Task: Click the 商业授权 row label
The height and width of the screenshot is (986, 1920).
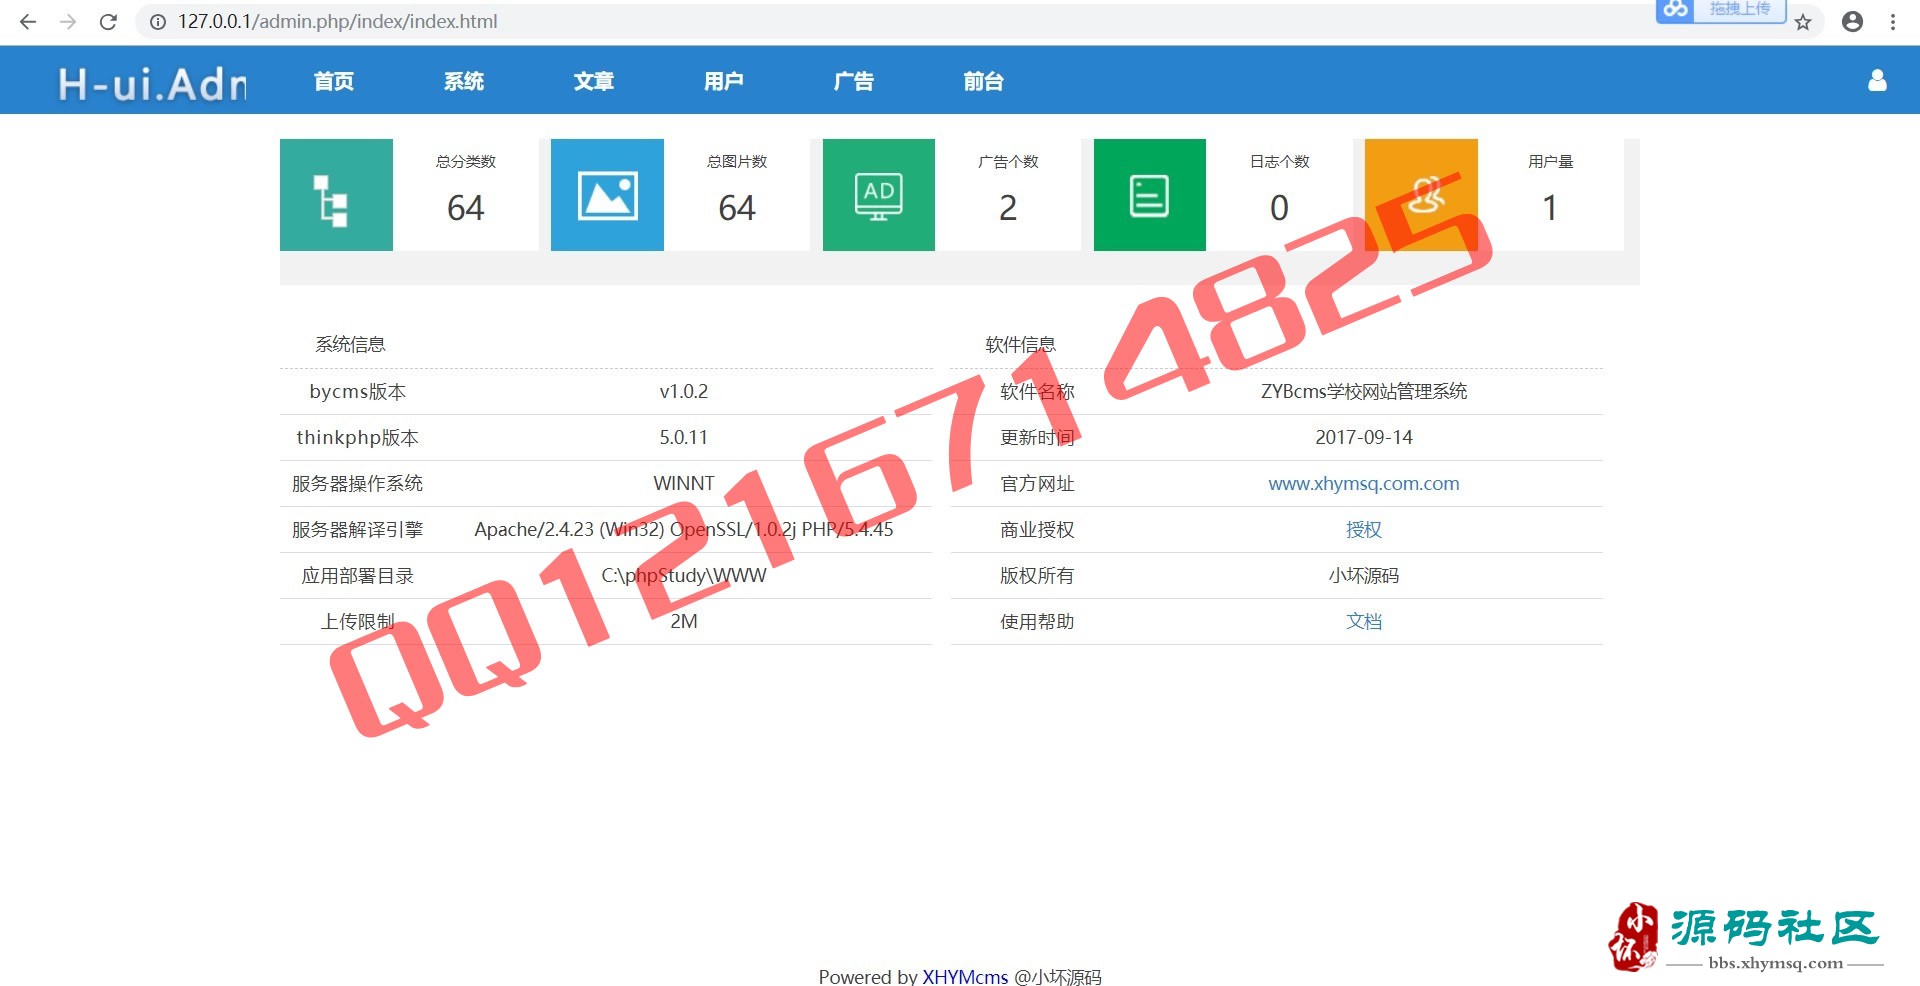Action: pos(1037,530)
